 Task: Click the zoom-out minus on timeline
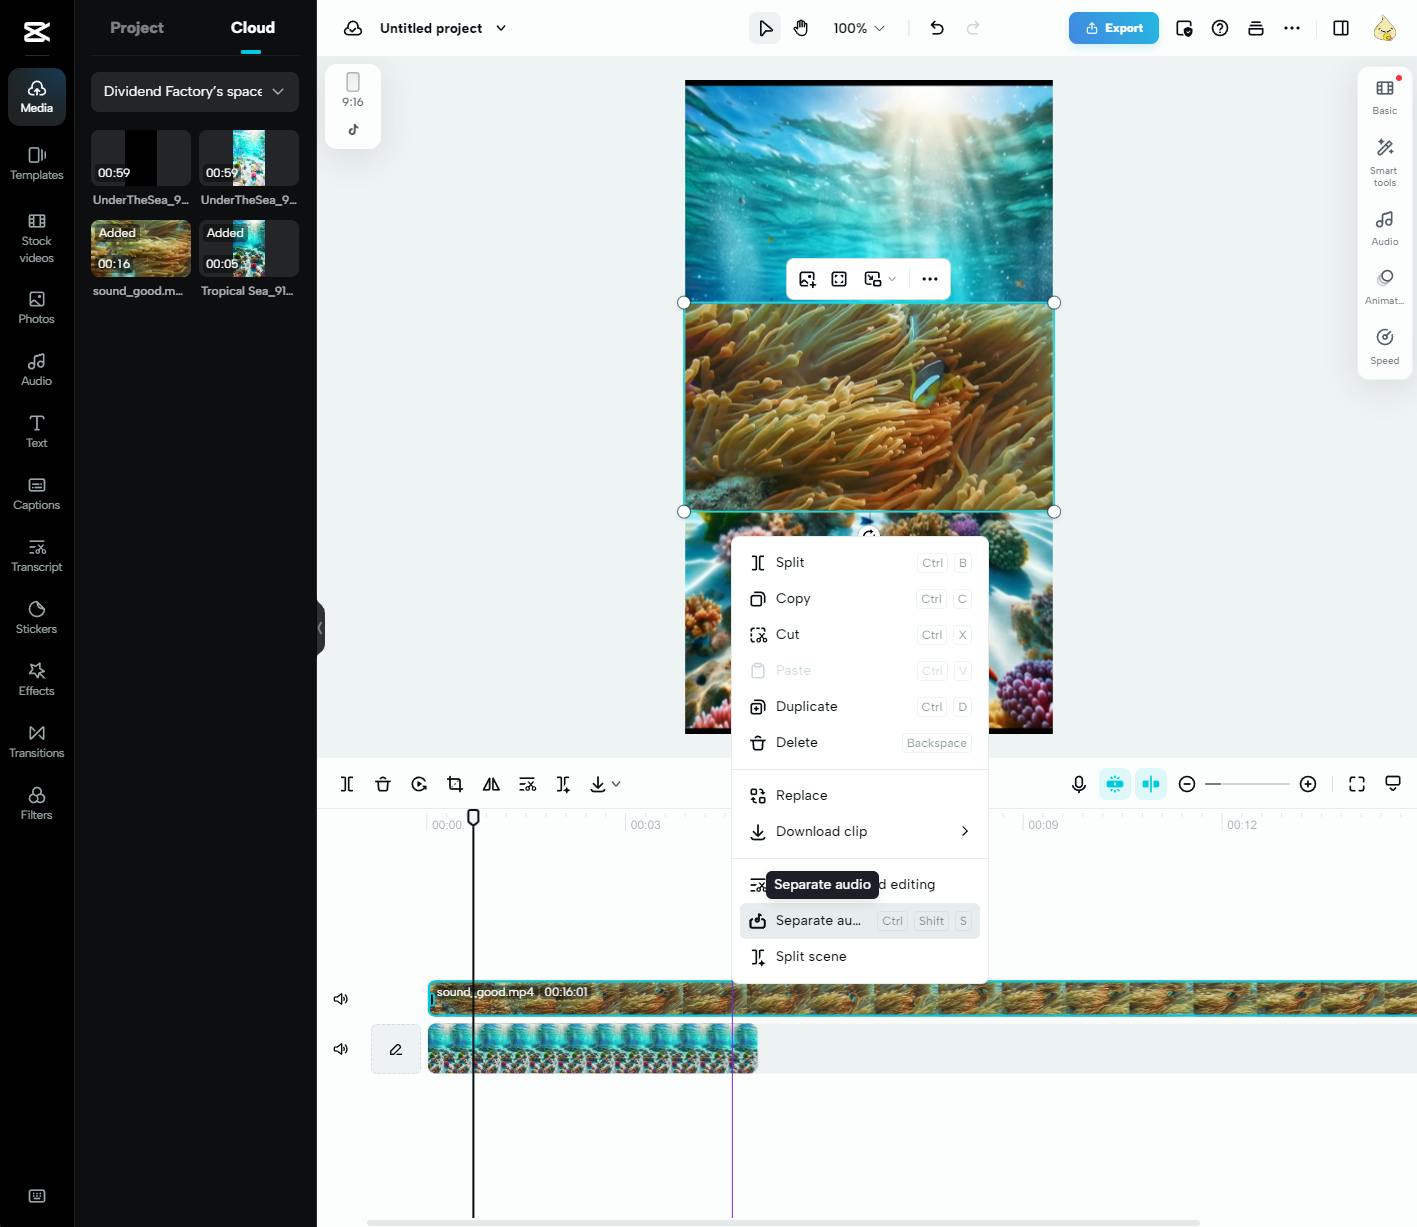(x=1187, y=784)
